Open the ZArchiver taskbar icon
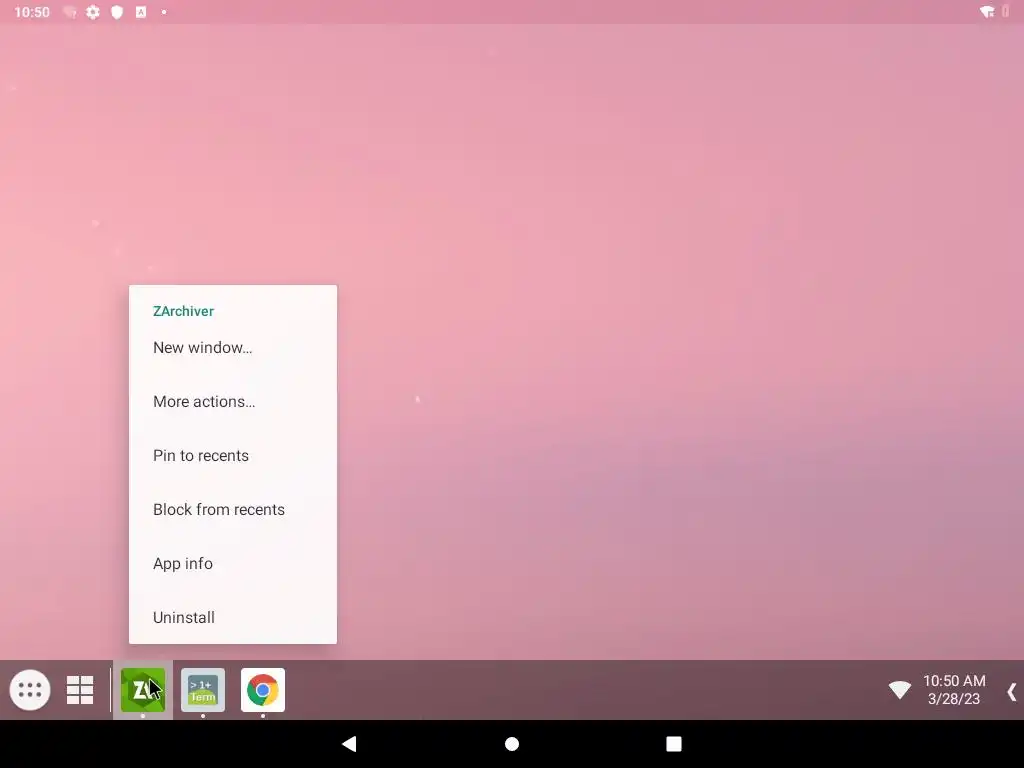Screen dimensions: 1024x768 click(x=143, y=690)
